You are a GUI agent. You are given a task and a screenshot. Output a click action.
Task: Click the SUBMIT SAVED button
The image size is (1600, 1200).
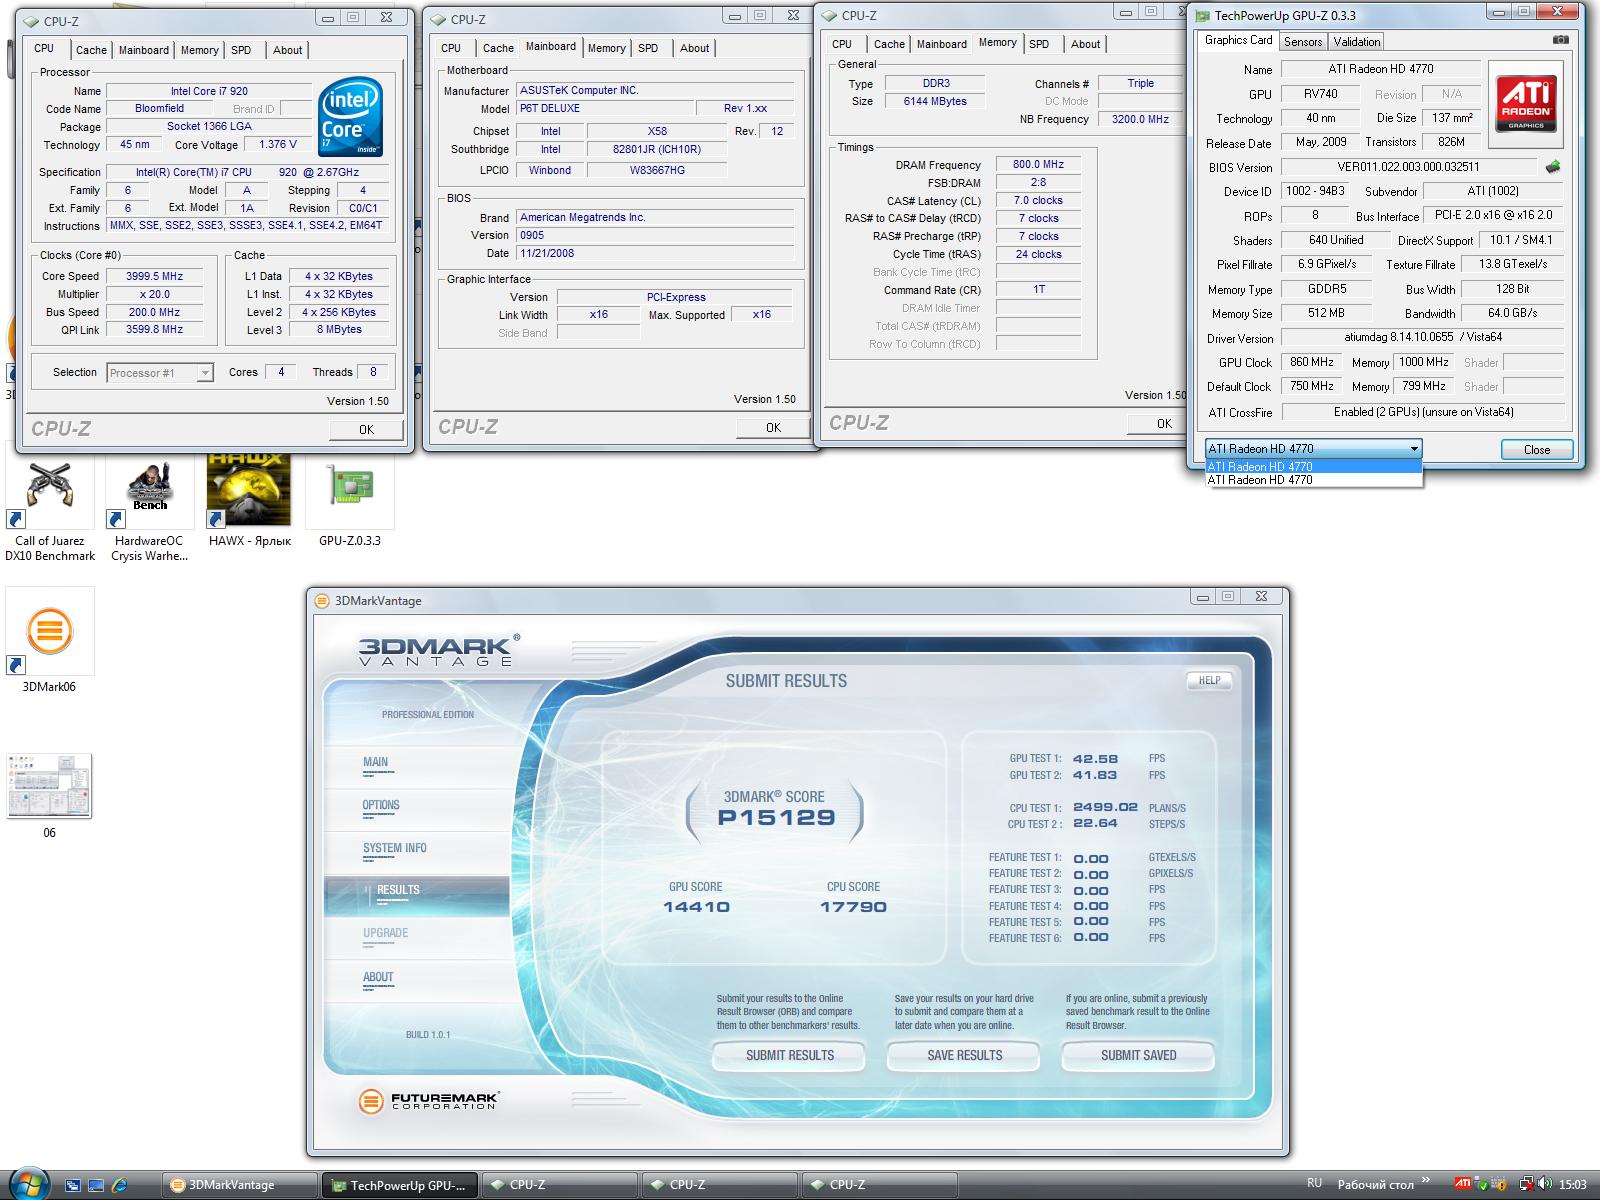pyautogui.click(x=1138, y=1055)
